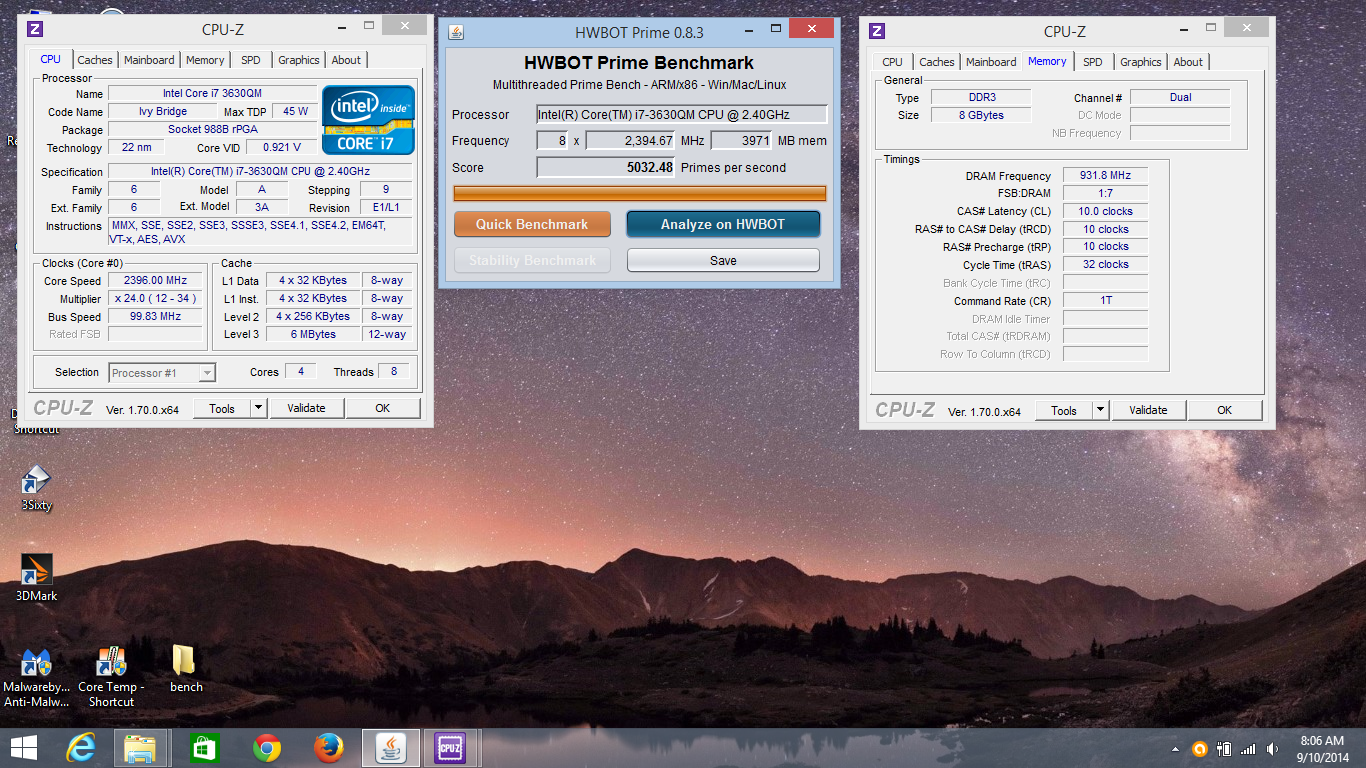Click the volume speaker tray icon
The height and width of the screenshot is (768, 1366).
coord(1272,749)
